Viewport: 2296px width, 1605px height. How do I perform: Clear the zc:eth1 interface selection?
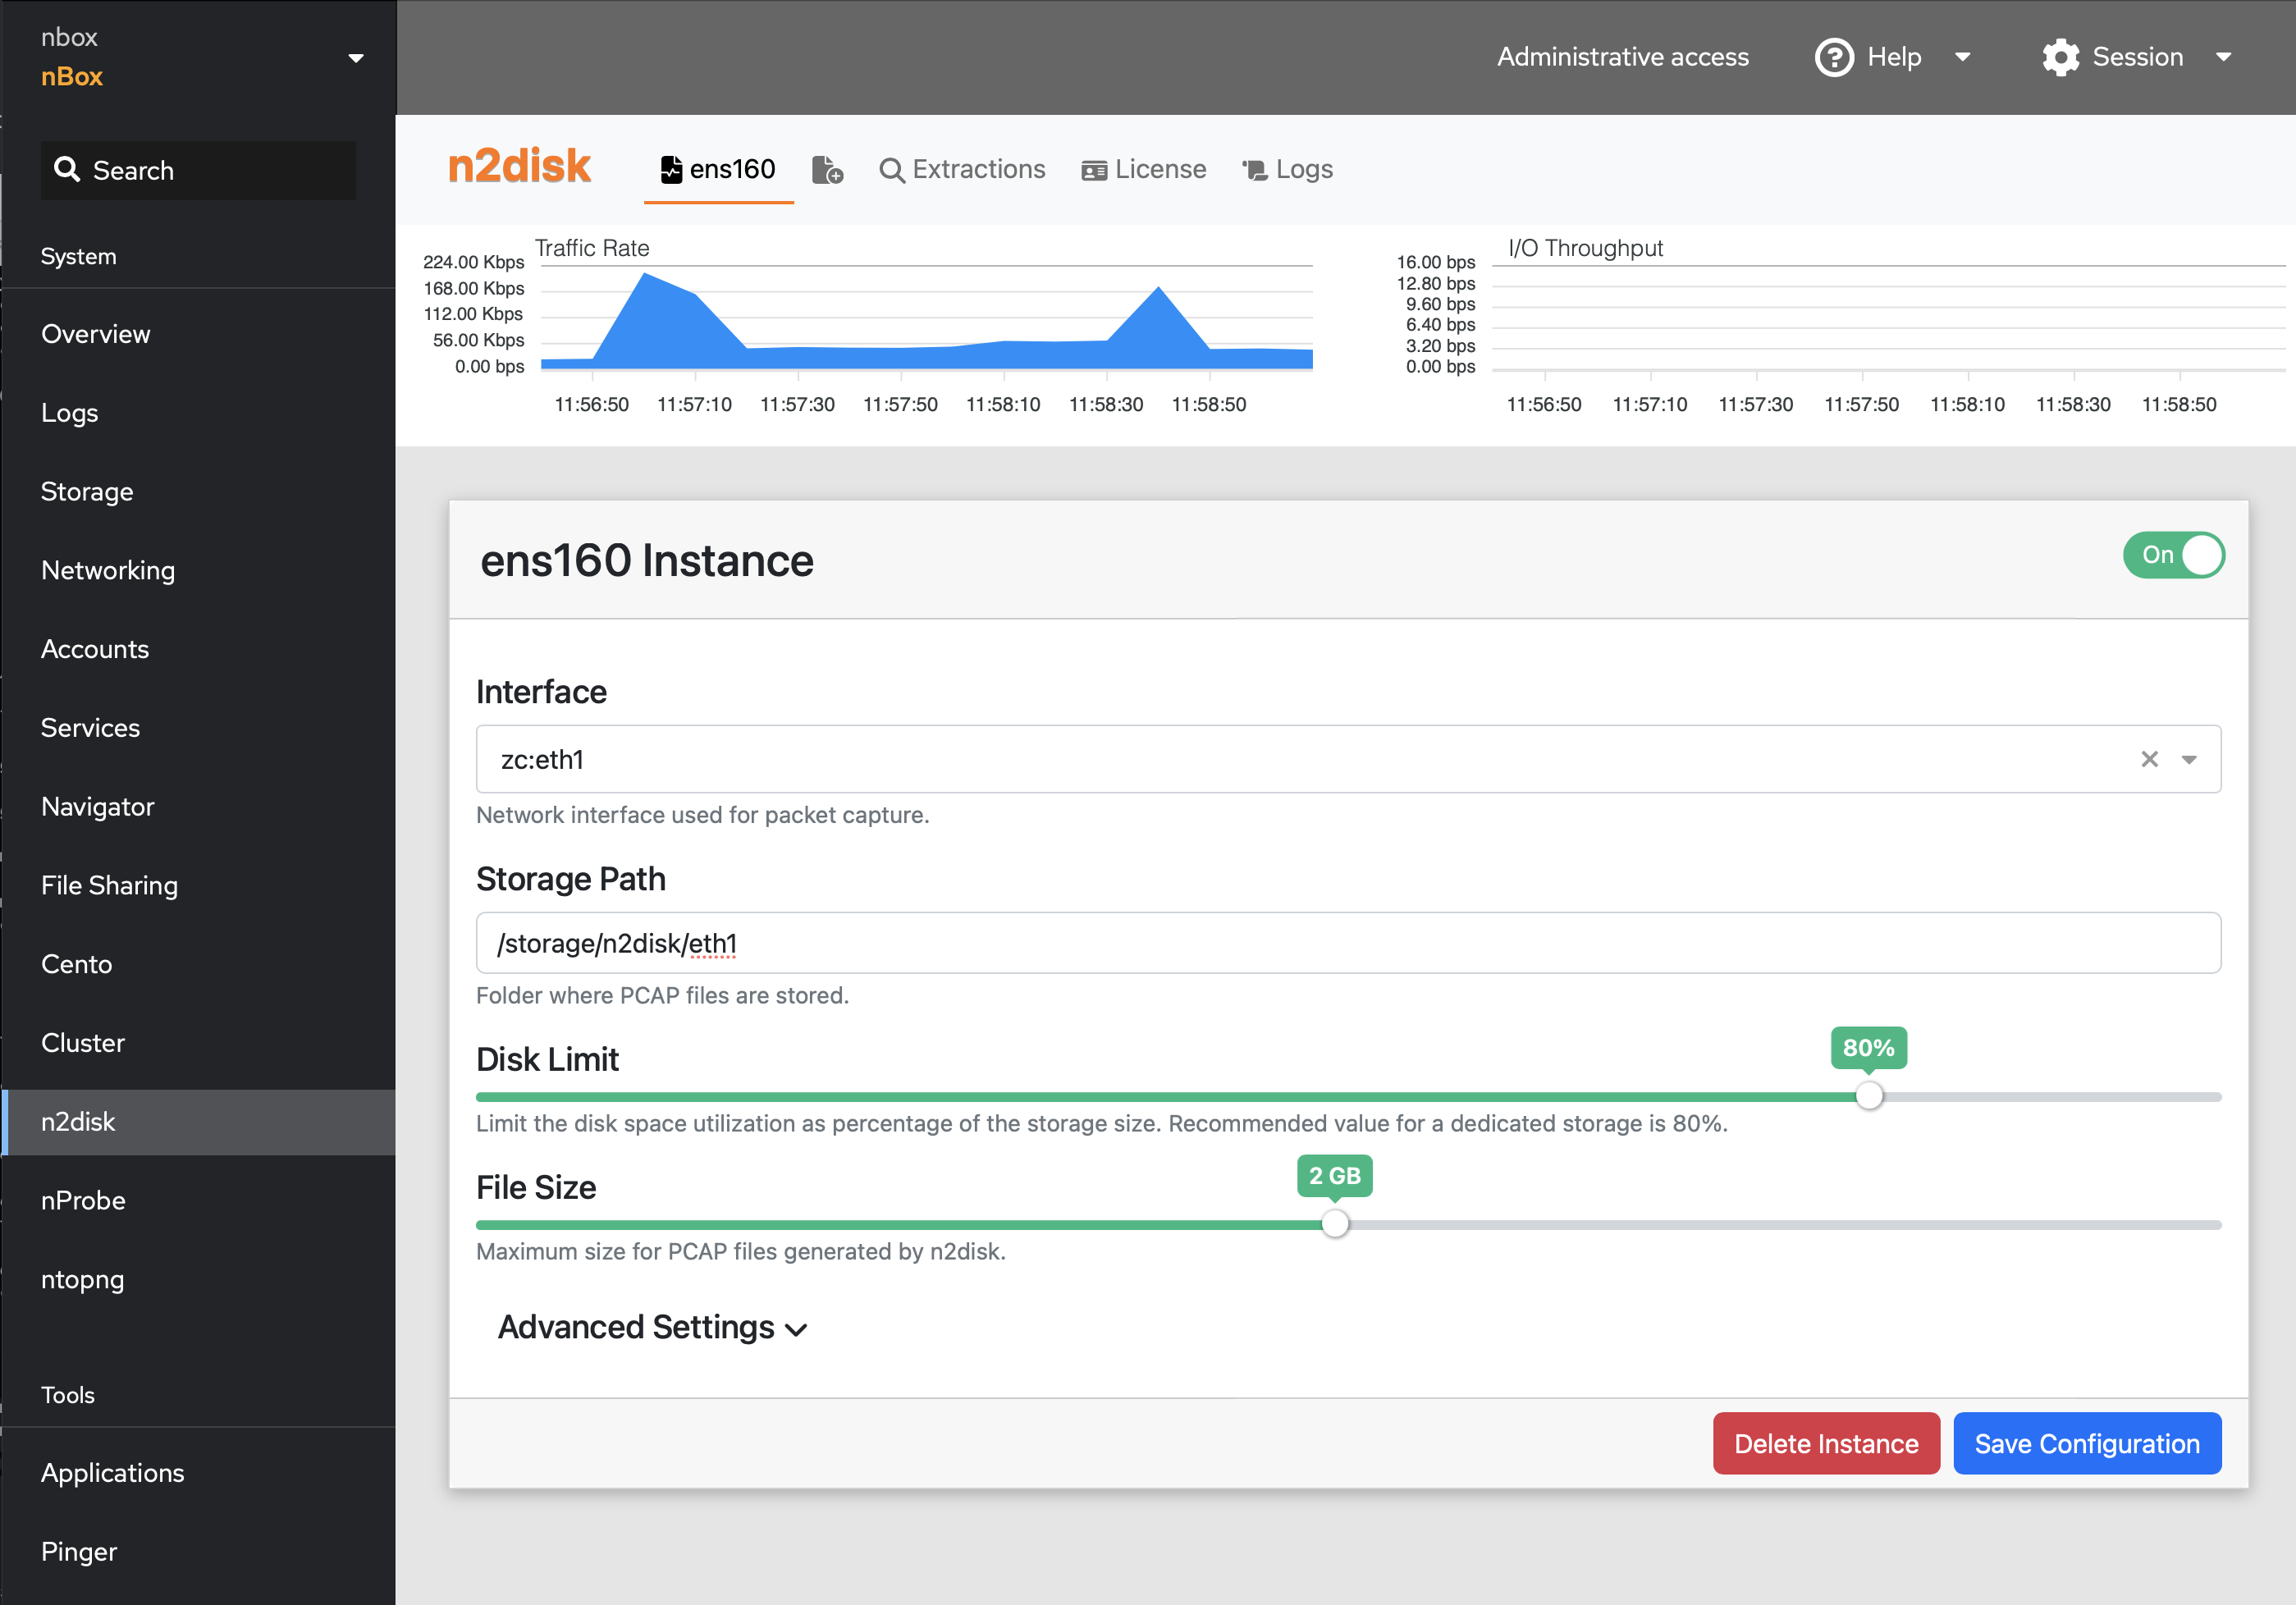[x=2149, y=759]
